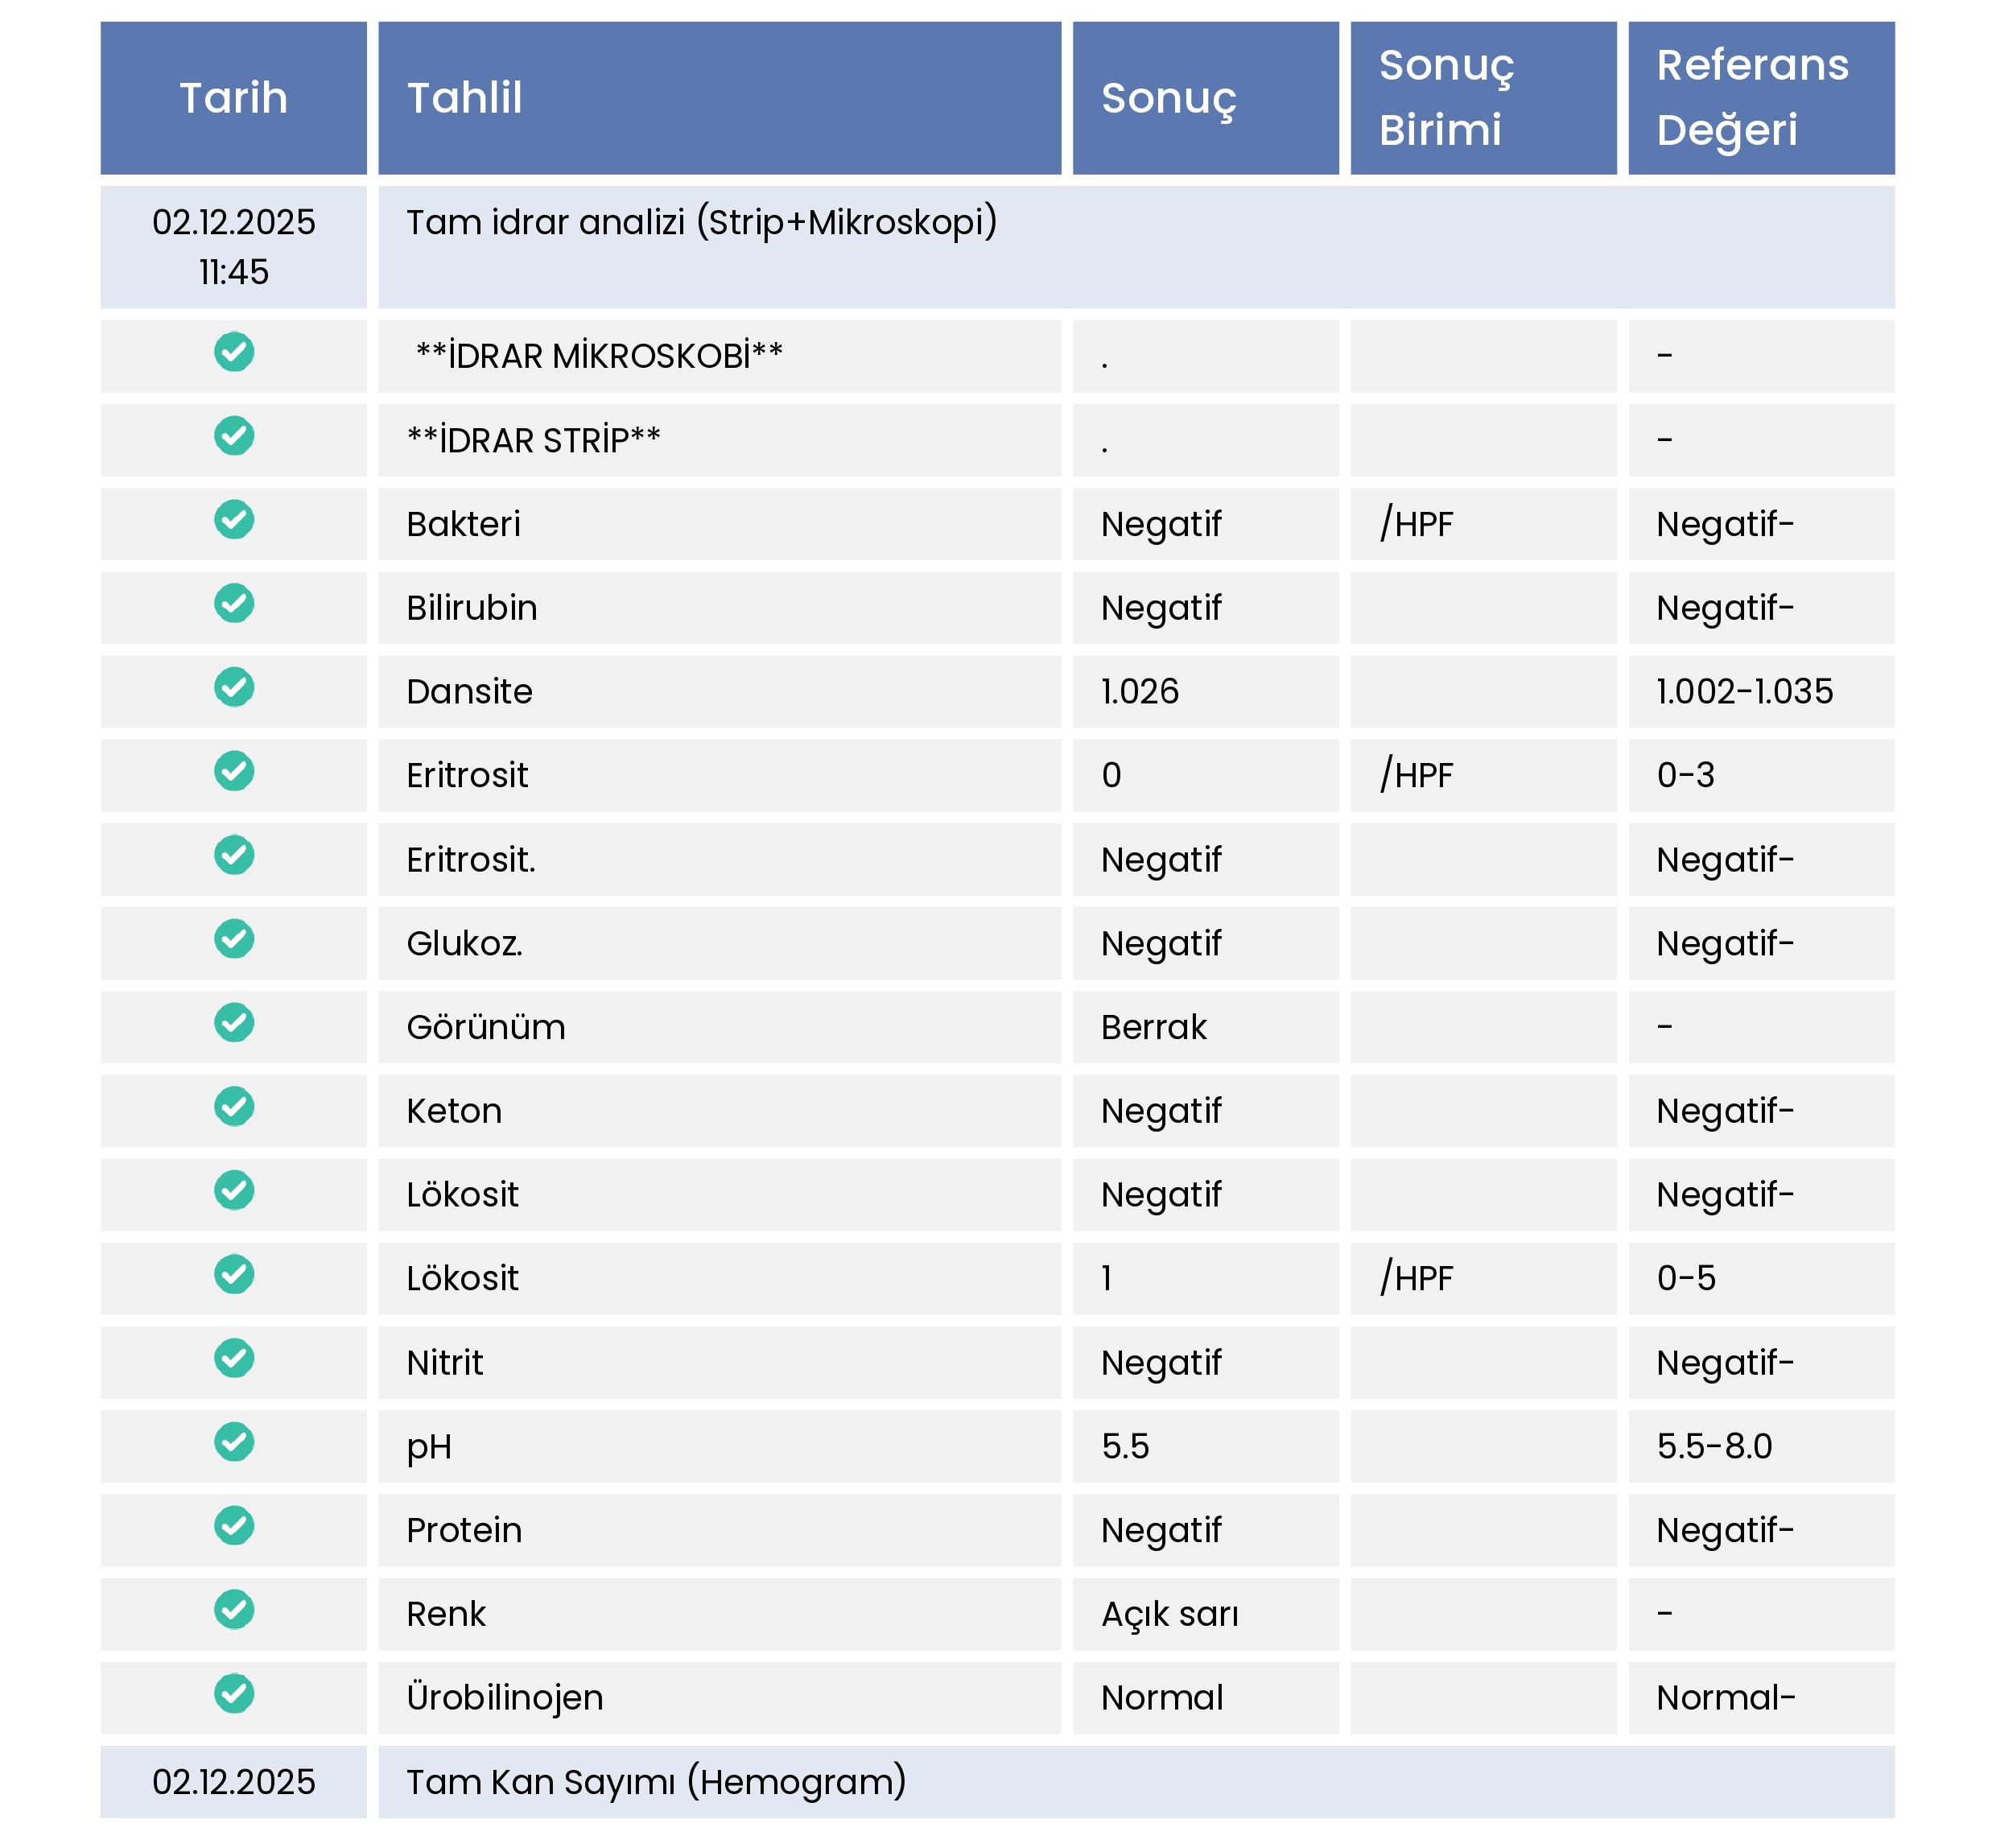This screenshot has width=1996, height=1848.
Task: Open the Tam Kan Sayımı (Hemogram) group row
Action: coord(656,1782)
